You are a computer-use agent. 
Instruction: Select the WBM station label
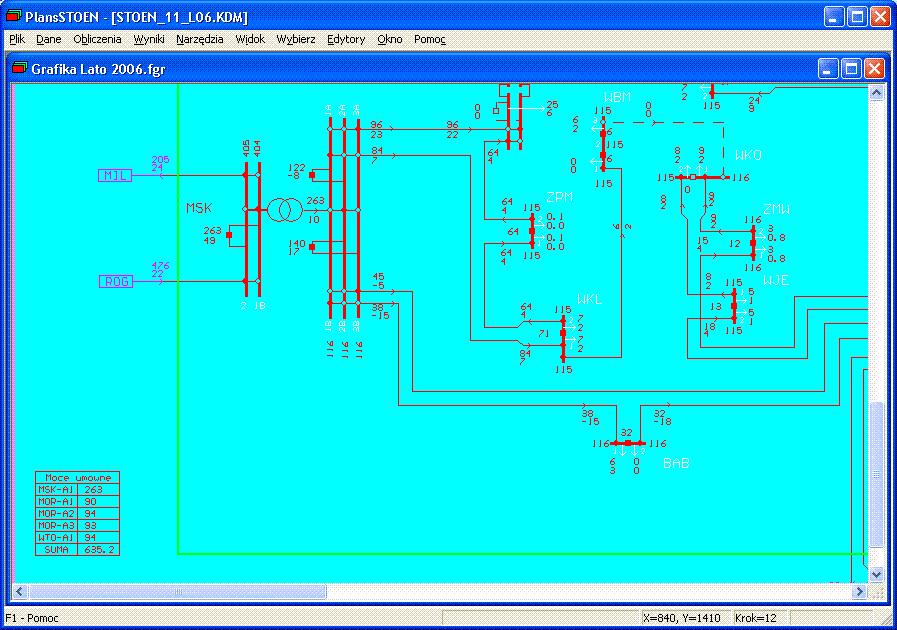tap(617, 97)
